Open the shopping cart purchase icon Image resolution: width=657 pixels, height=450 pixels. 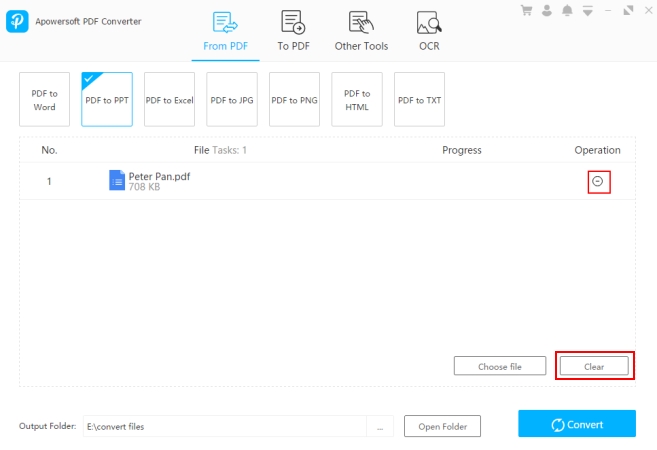[526, 10]
